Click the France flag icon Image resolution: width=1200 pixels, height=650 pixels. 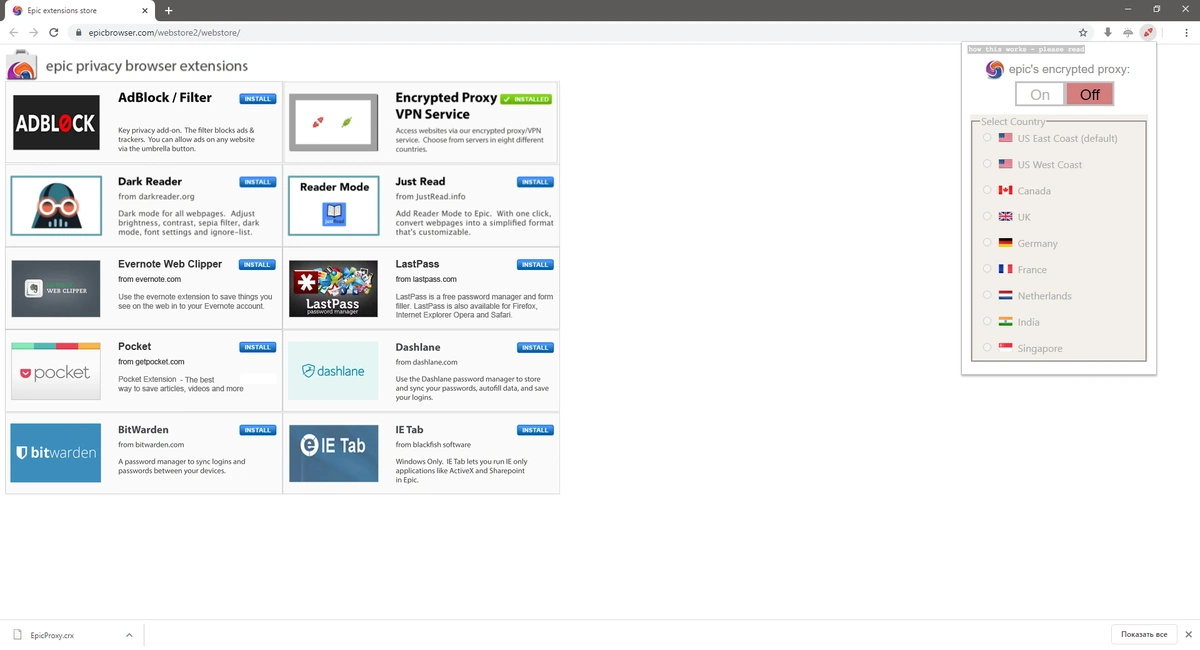pos(1006,269)
